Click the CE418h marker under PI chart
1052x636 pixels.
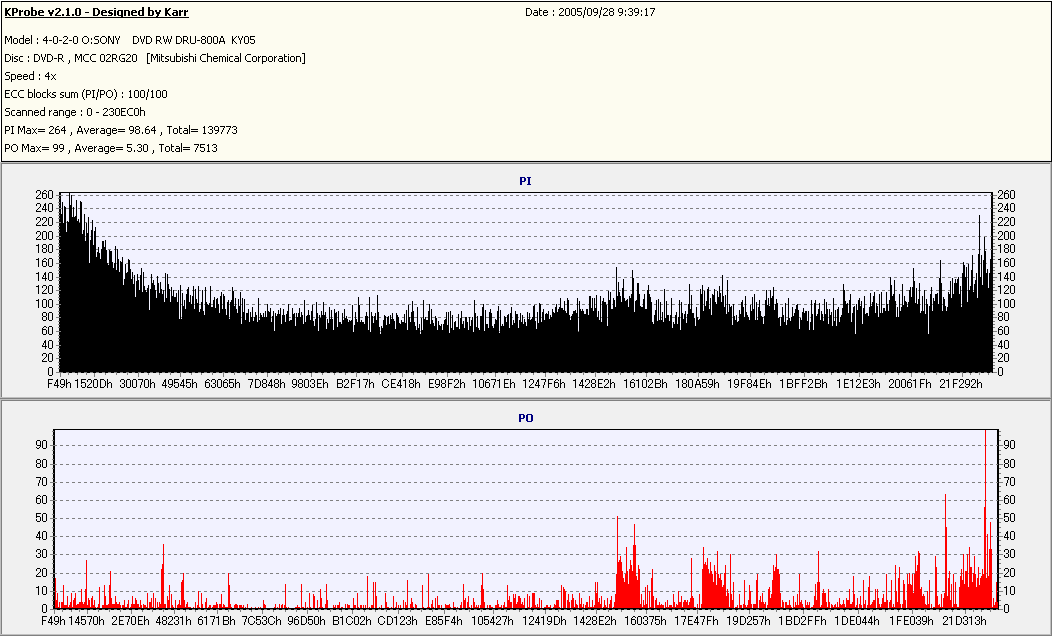pyautogui.click(x=400, y=383)
